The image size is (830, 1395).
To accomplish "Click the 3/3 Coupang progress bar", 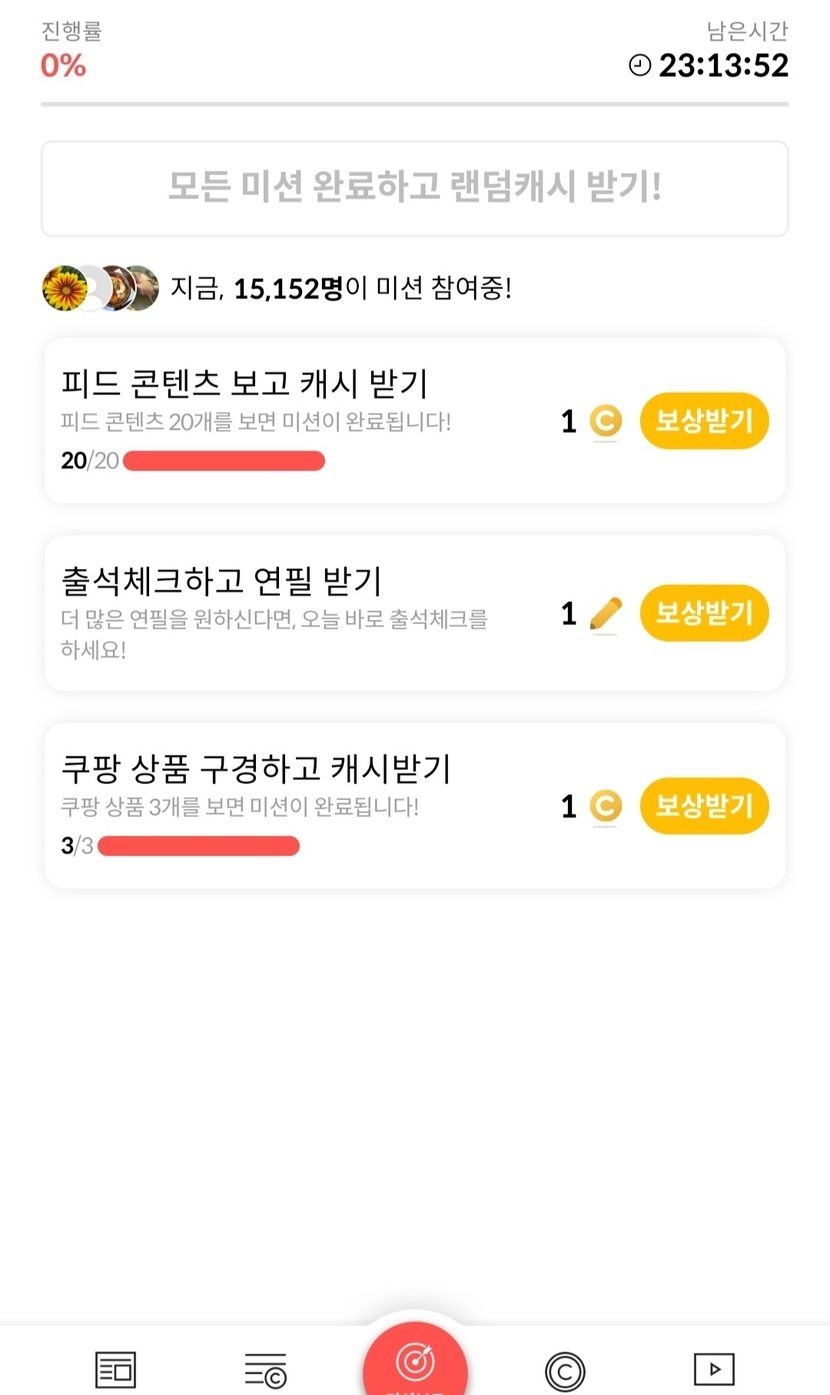I will click(199, 846).
